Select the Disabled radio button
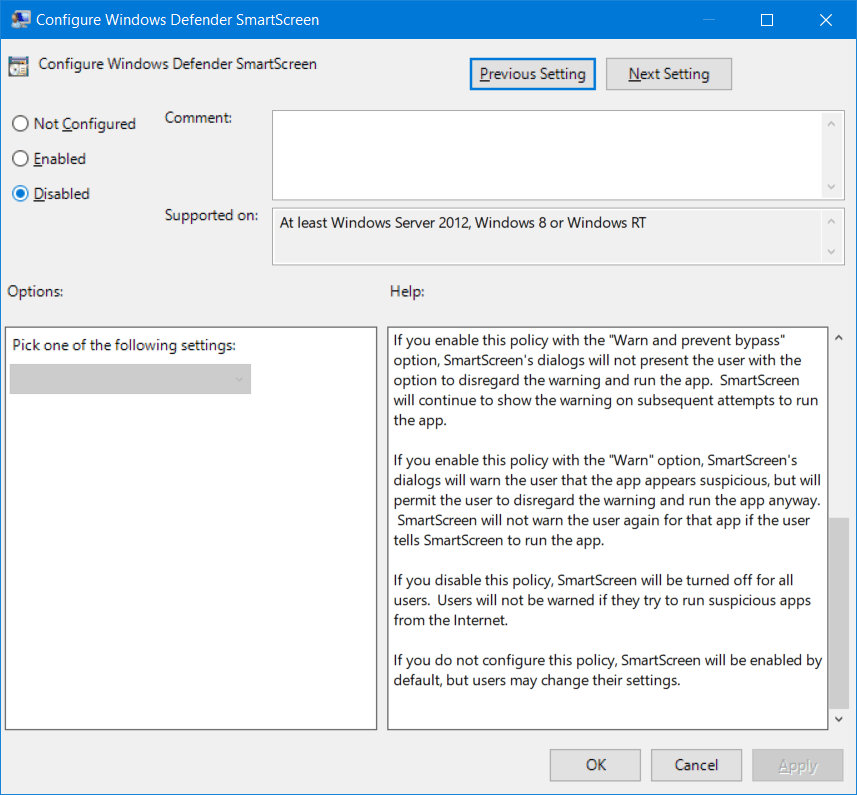The width and height of the screenshot is (857, 795). (20, 193)
